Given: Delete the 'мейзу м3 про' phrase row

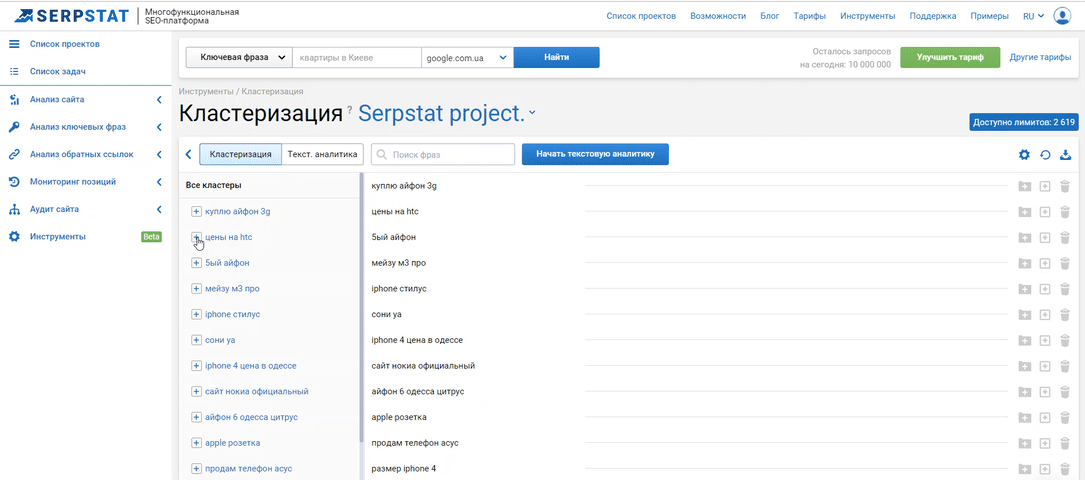Looking at the screenshot, I should tap(1065, 264).
